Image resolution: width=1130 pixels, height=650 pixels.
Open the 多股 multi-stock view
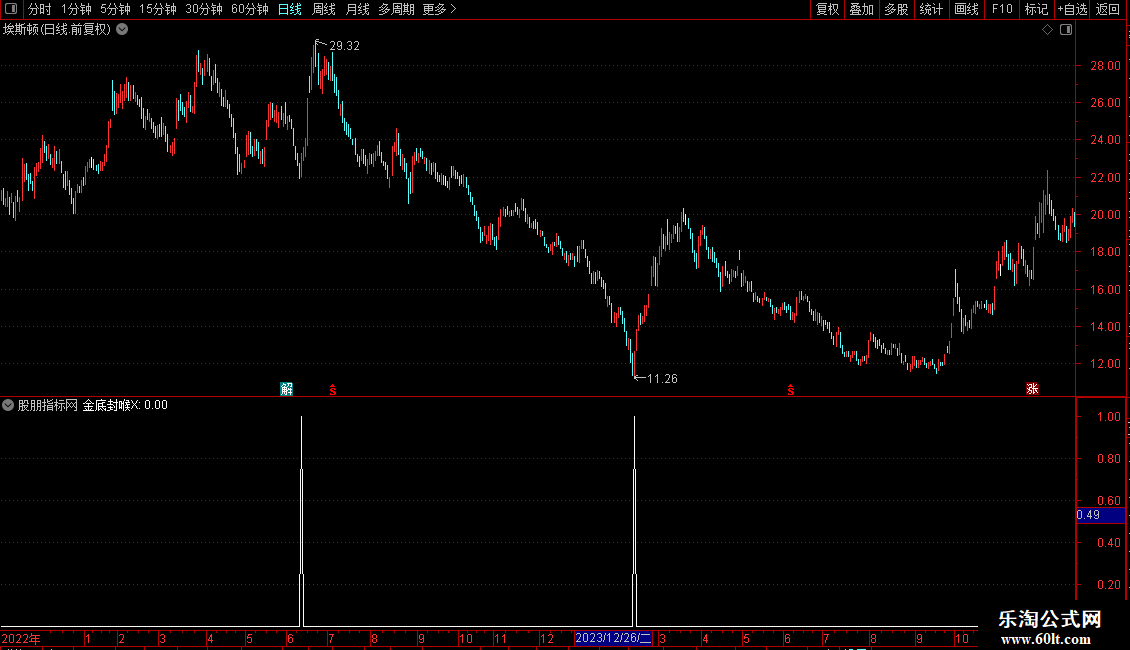(896, 9)
